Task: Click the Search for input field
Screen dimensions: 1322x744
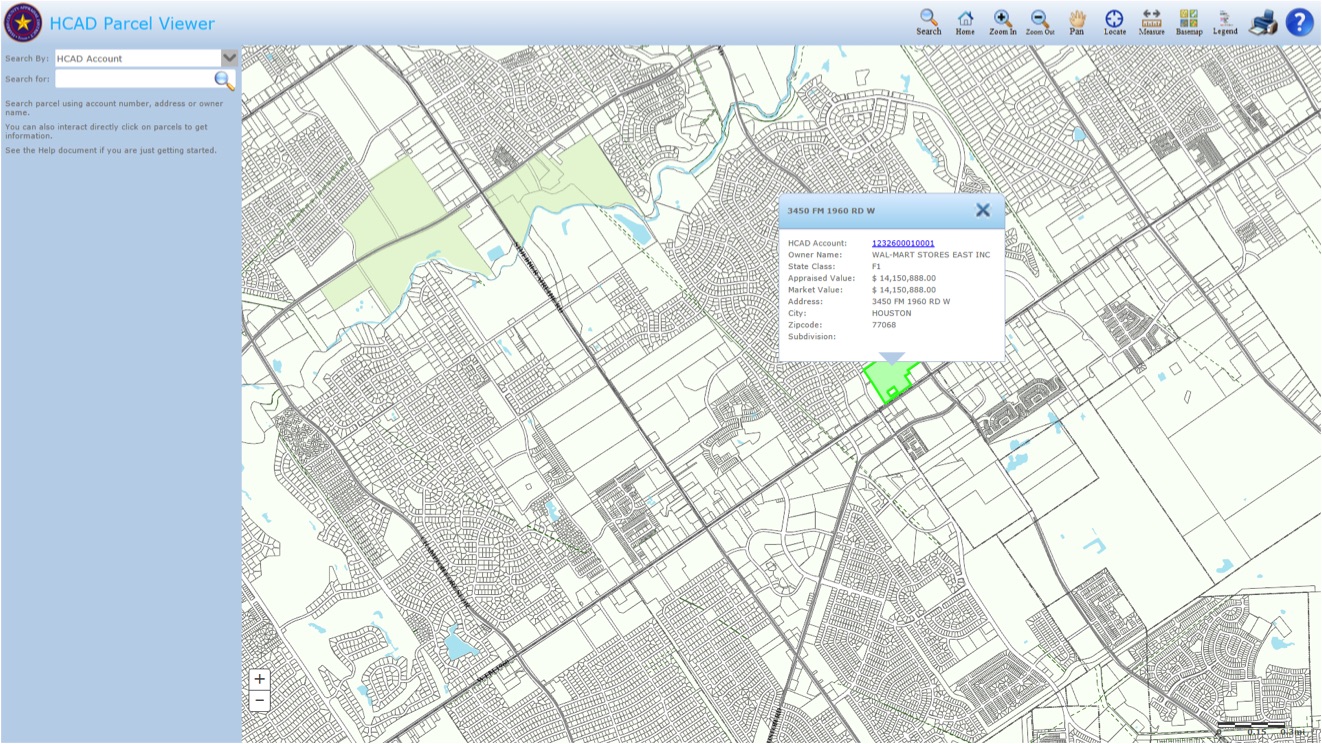Action: pyautogui.click(x=134, y=79)
